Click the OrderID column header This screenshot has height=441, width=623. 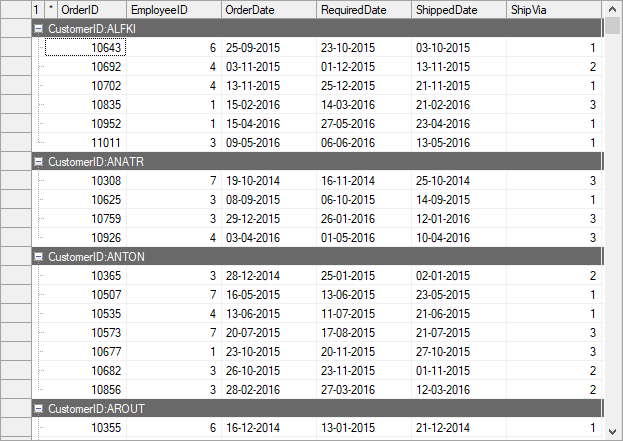click(92, 9)
